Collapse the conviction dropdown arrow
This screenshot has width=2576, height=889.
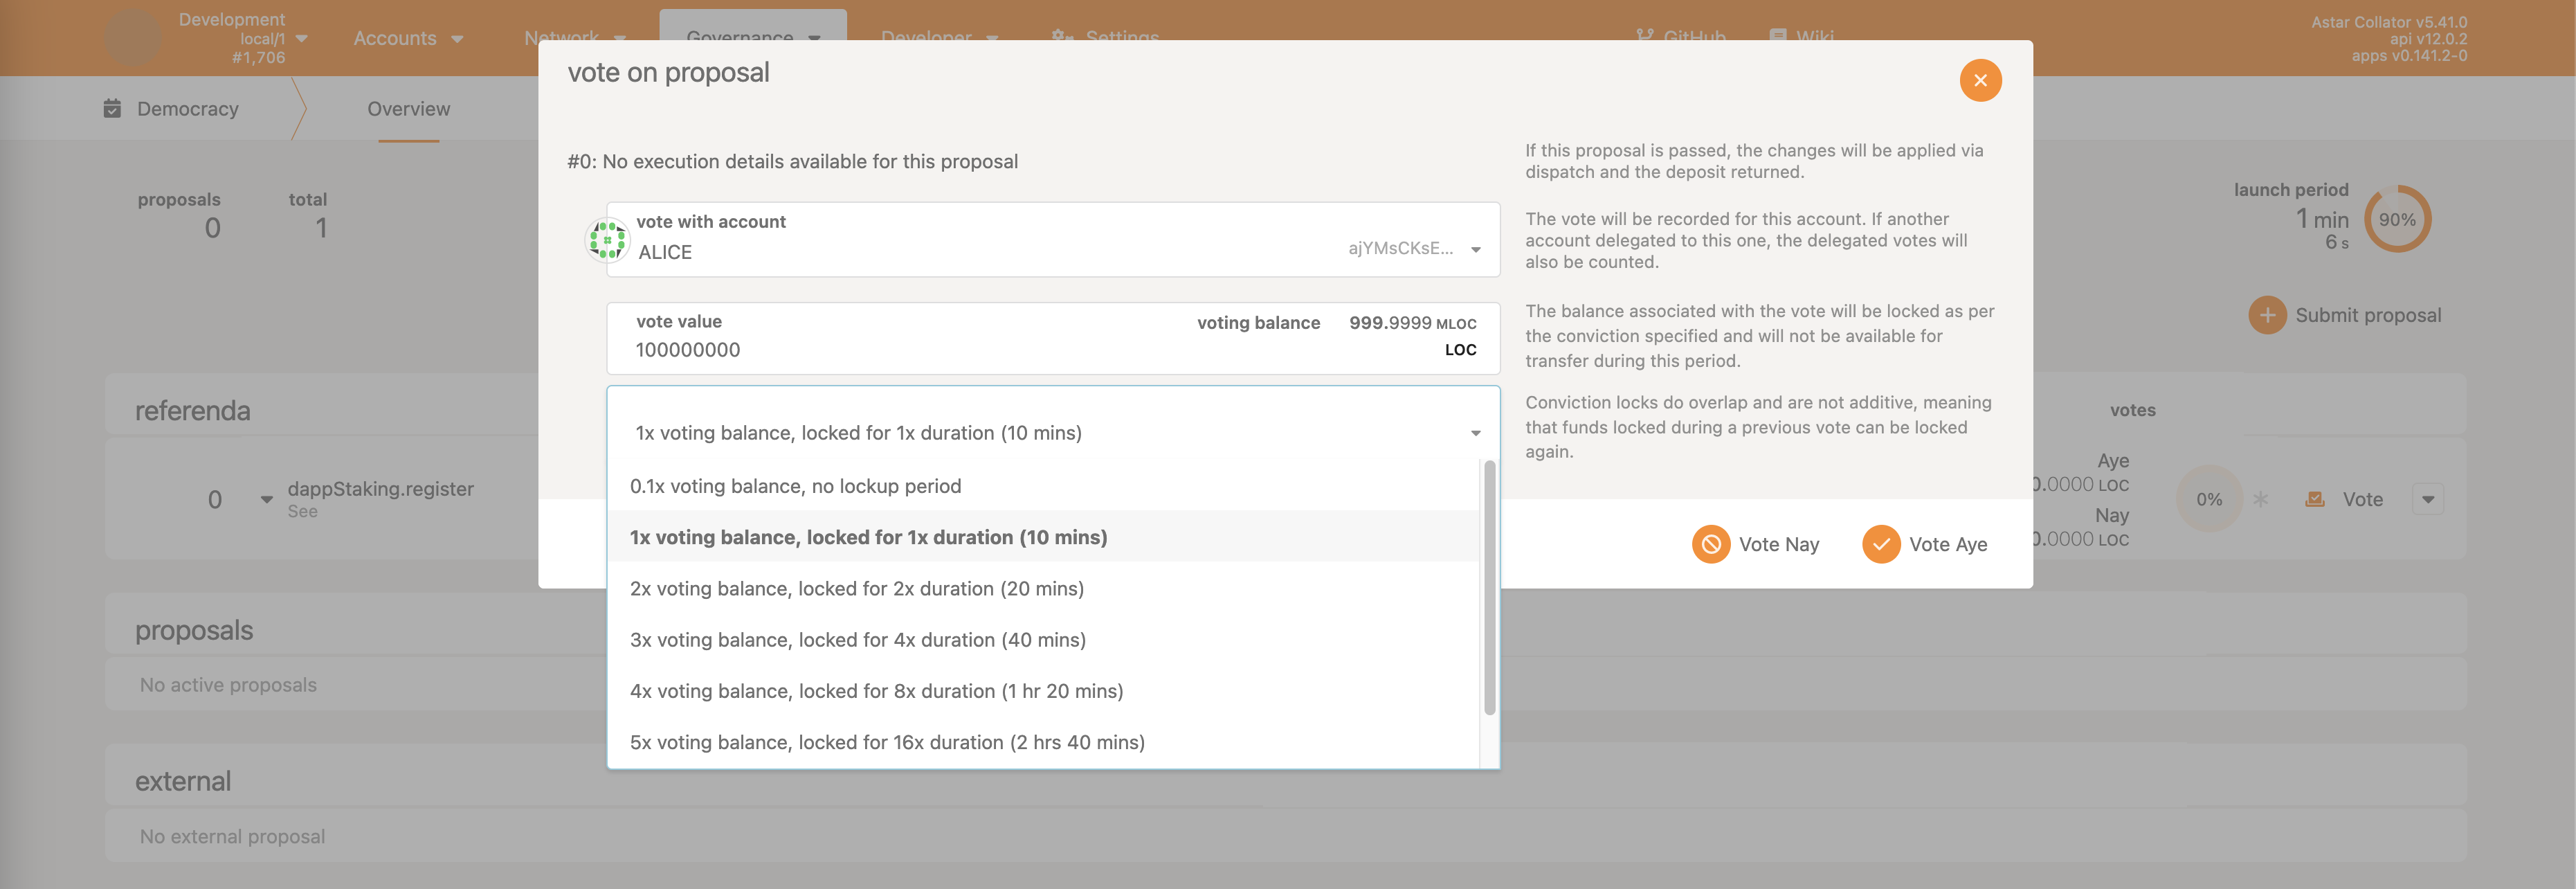coord(1475,433)
